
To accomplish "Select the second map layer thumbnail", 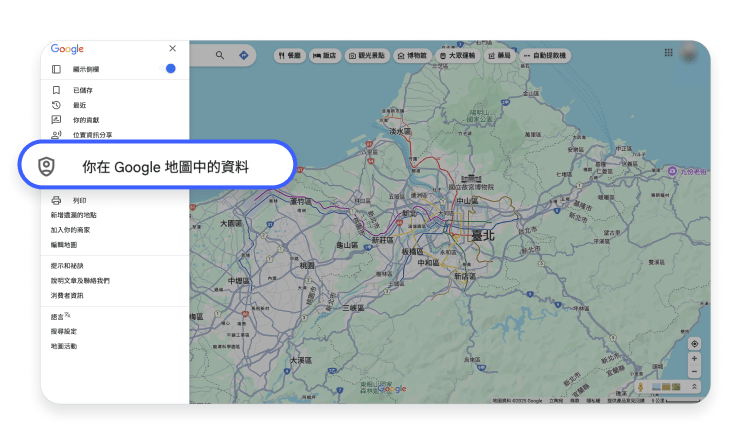I will [x=666, y=387].
